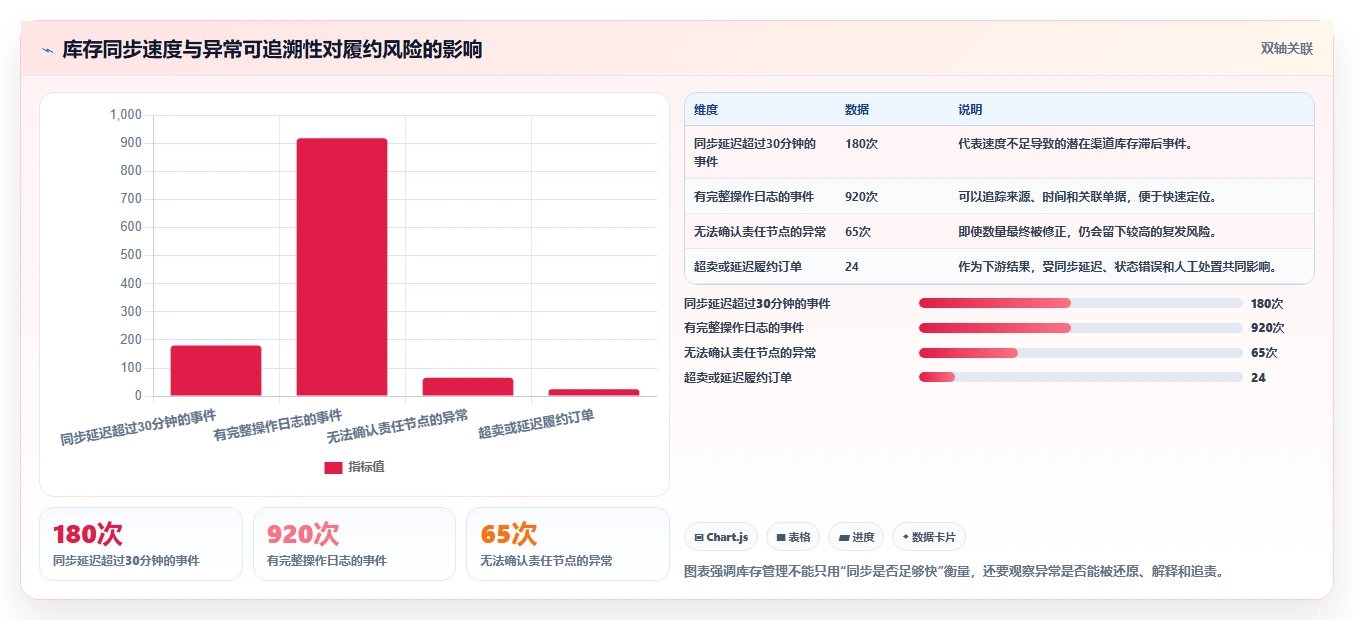
Task: Click the 维度 column header
Action: [x=706, y=110]
